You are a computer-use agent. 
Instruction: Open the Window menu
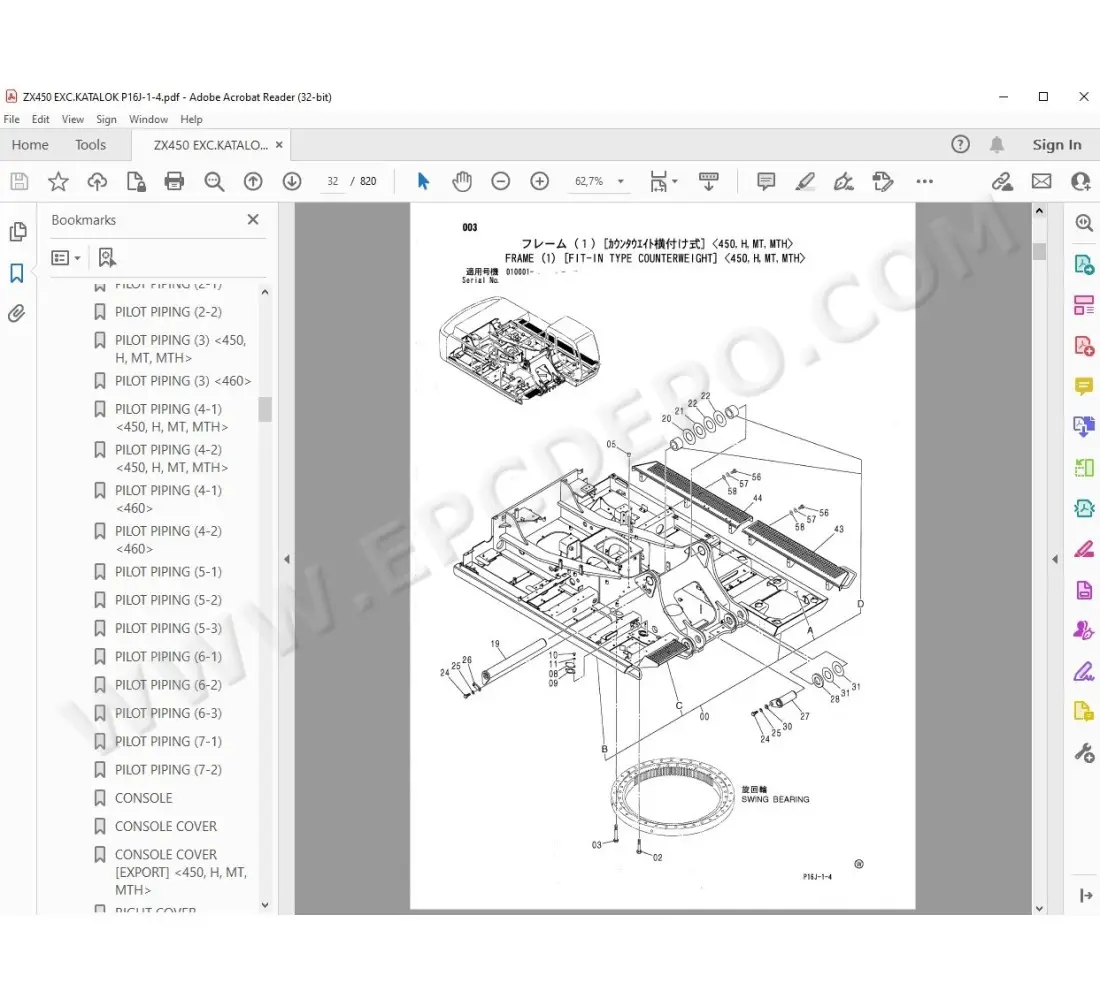click(148, 119)
